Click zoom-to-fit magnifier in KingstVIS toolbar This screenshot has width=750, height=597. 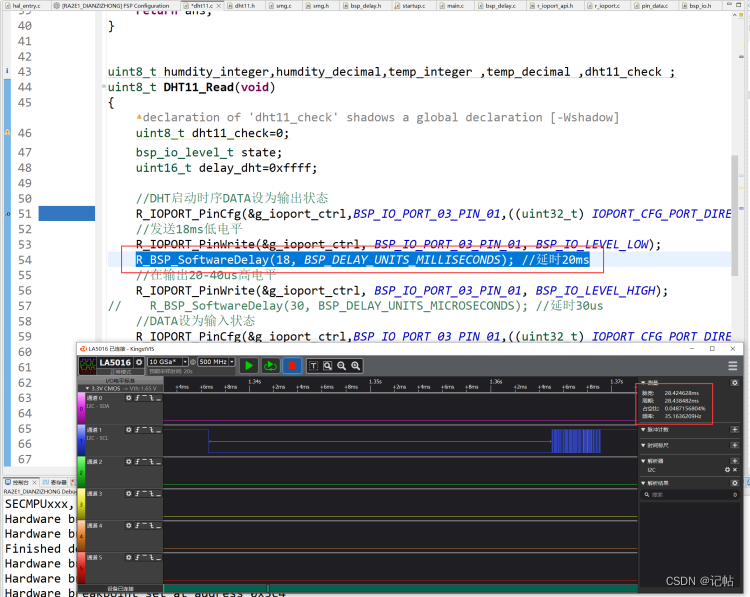pos(327,366)
